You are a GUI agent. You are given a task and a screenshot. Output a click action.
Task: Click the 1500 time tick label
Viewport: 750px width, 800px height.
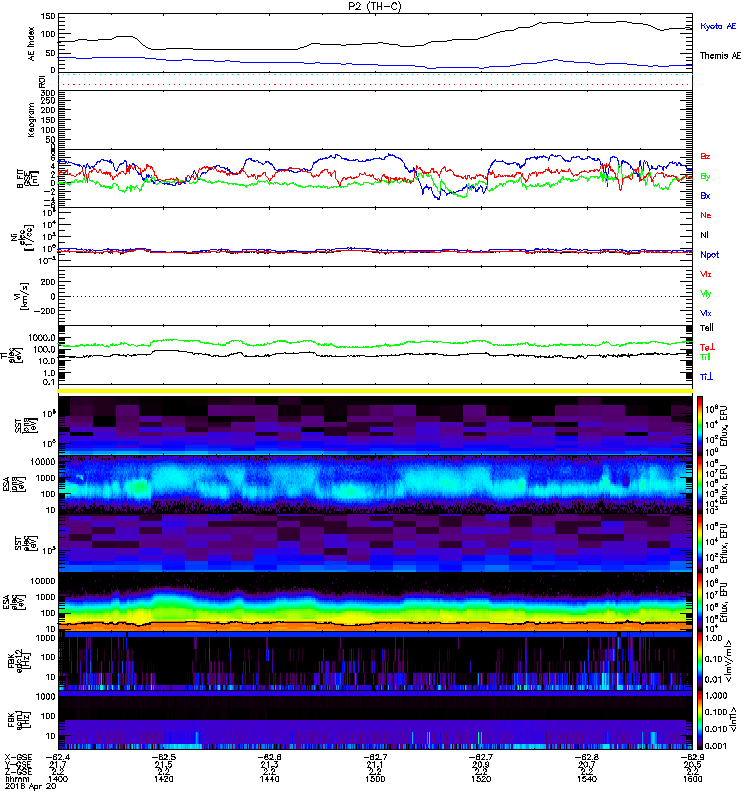point(375,779)
